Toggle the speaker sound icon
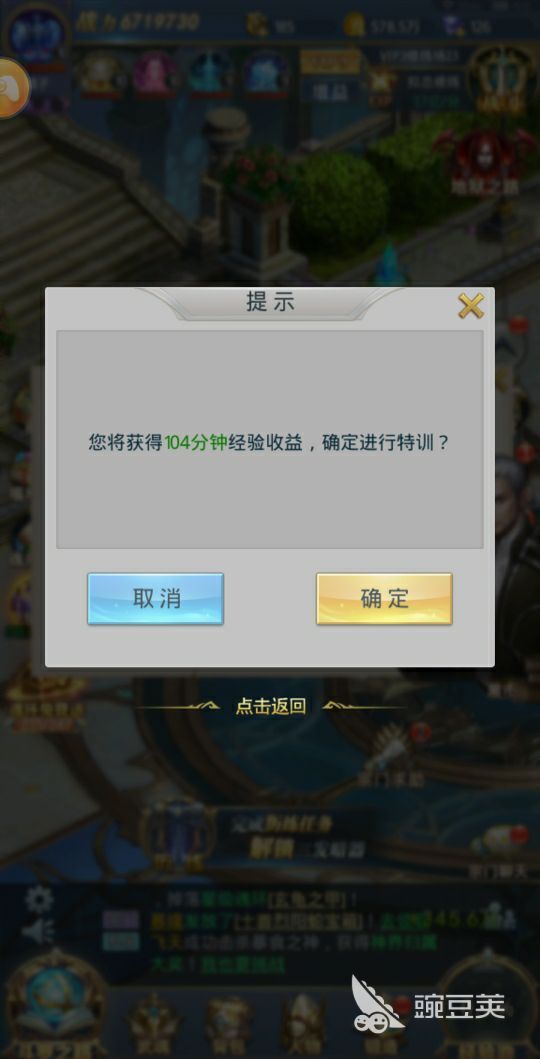Image resolution: width=540 pixels, height=1059 pixels. (37, 932)
